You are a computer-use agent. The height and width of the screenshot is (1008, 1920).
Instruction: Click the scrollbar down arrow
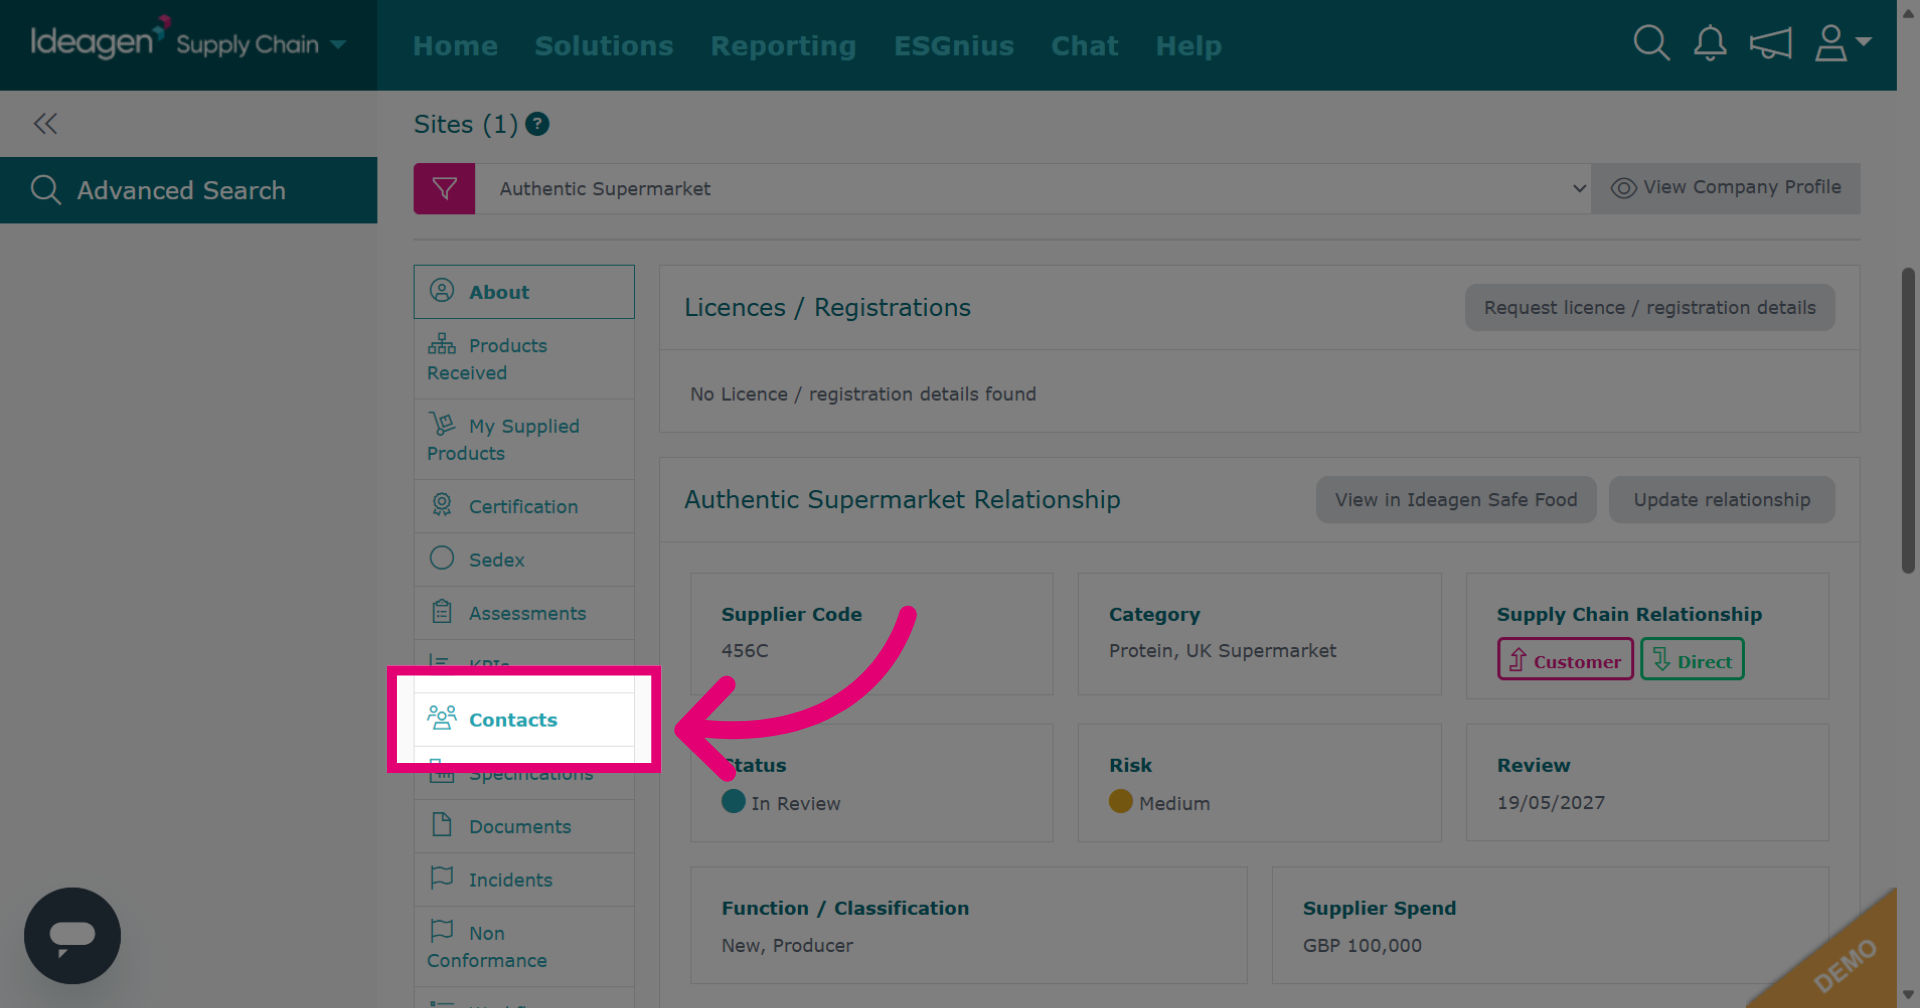point(1908,996)
